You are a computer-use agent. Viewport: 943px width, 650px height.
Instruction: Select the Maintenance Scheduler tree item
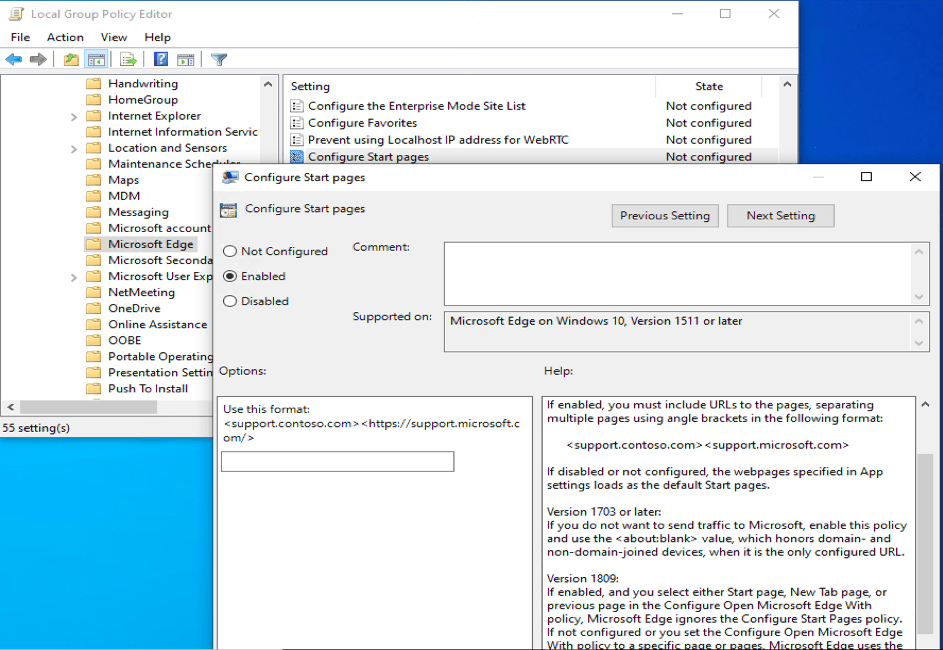(x=174, y=164)
